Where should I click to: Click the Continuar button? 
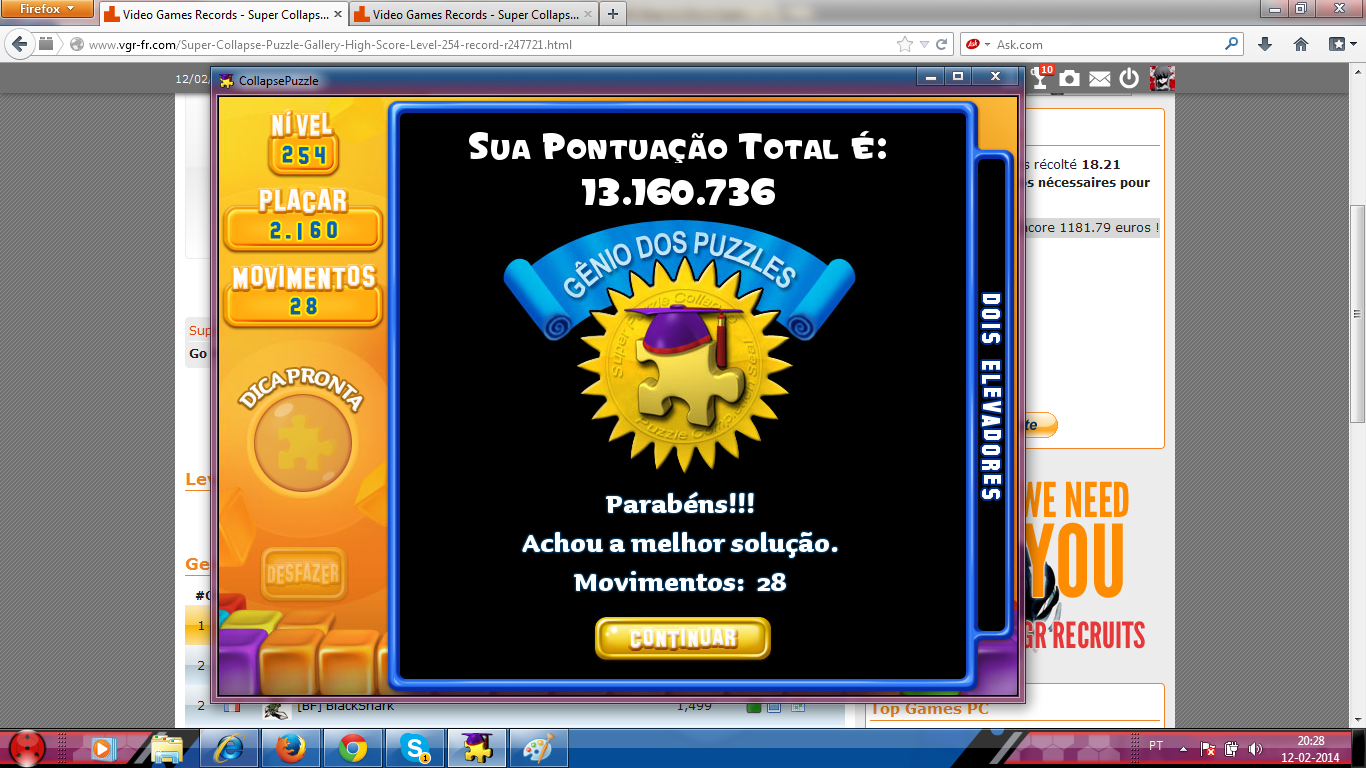point(683,638)
